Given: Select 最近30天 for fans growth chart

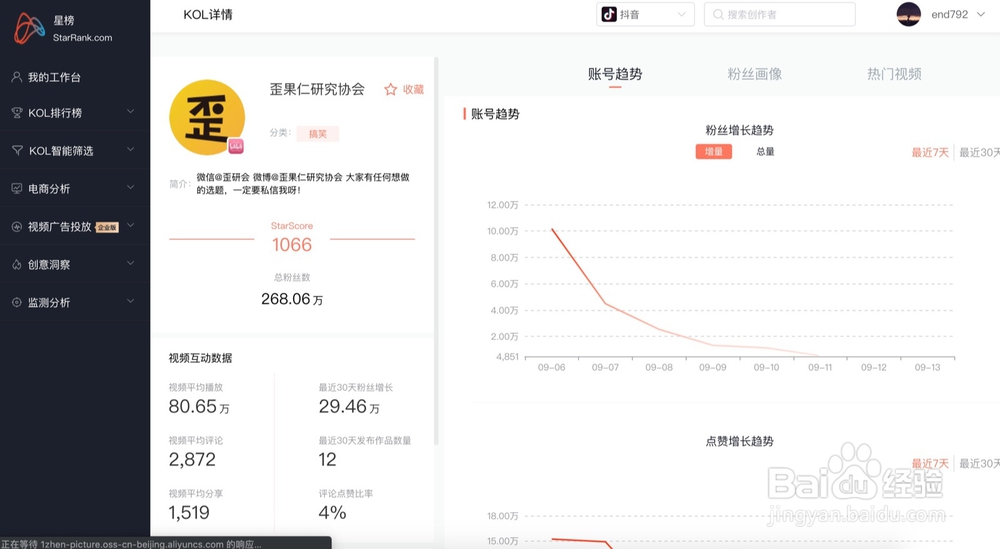Looking at the screenshot, I should tap(980, 152).
